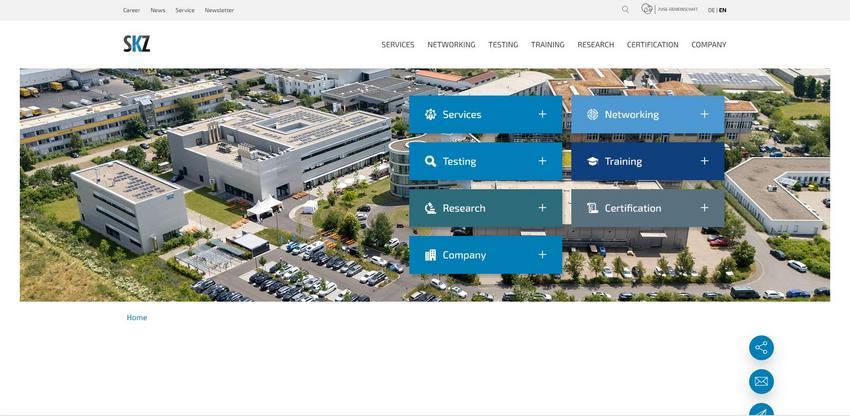Click the SKZ logo
The image size is (850, 416).
(x=136, y=44)
